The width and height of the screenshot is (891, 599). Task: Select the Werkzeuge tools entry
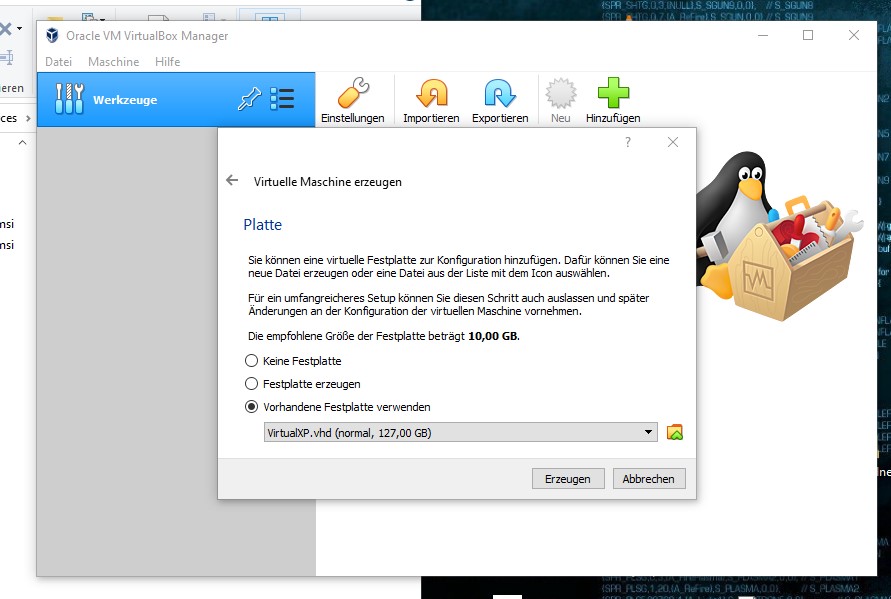pyautogui.click(x=176, y=99)
